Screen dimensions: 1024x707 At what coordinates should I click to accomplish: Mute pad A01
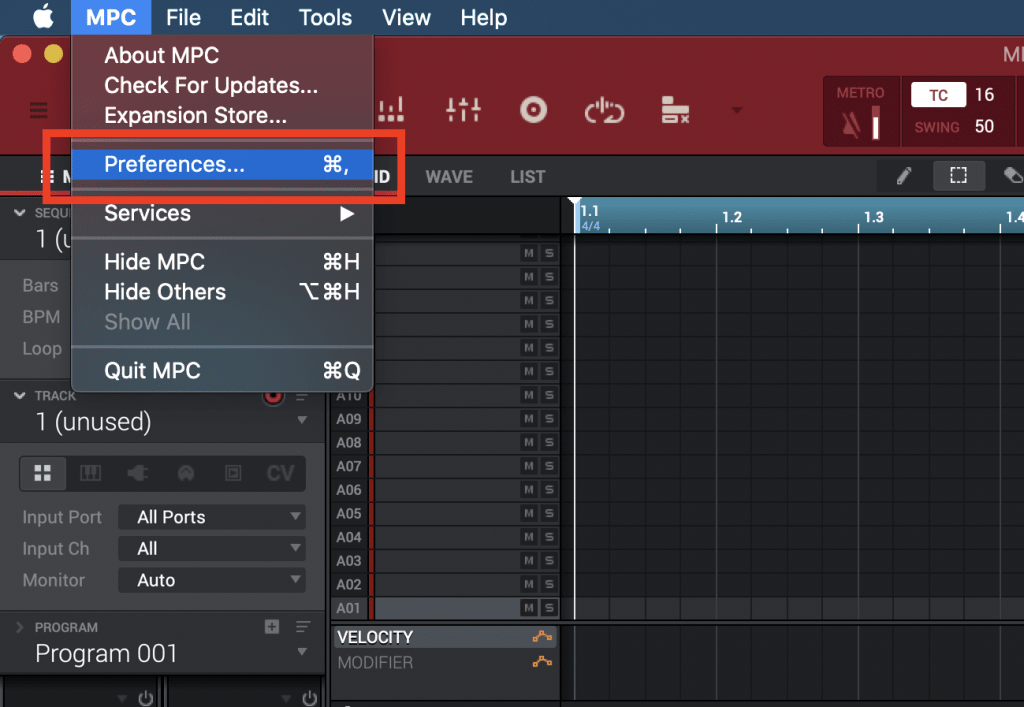click(x=528, y=608)
